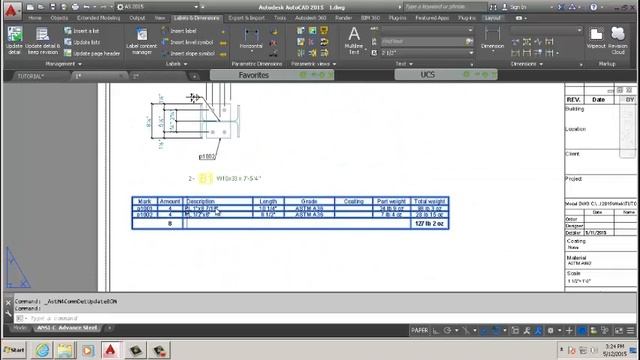The image size is (640, 360).
Task: Toggle ortho mode in status bar
Action: pyautogui.click(x=436, y=331)
